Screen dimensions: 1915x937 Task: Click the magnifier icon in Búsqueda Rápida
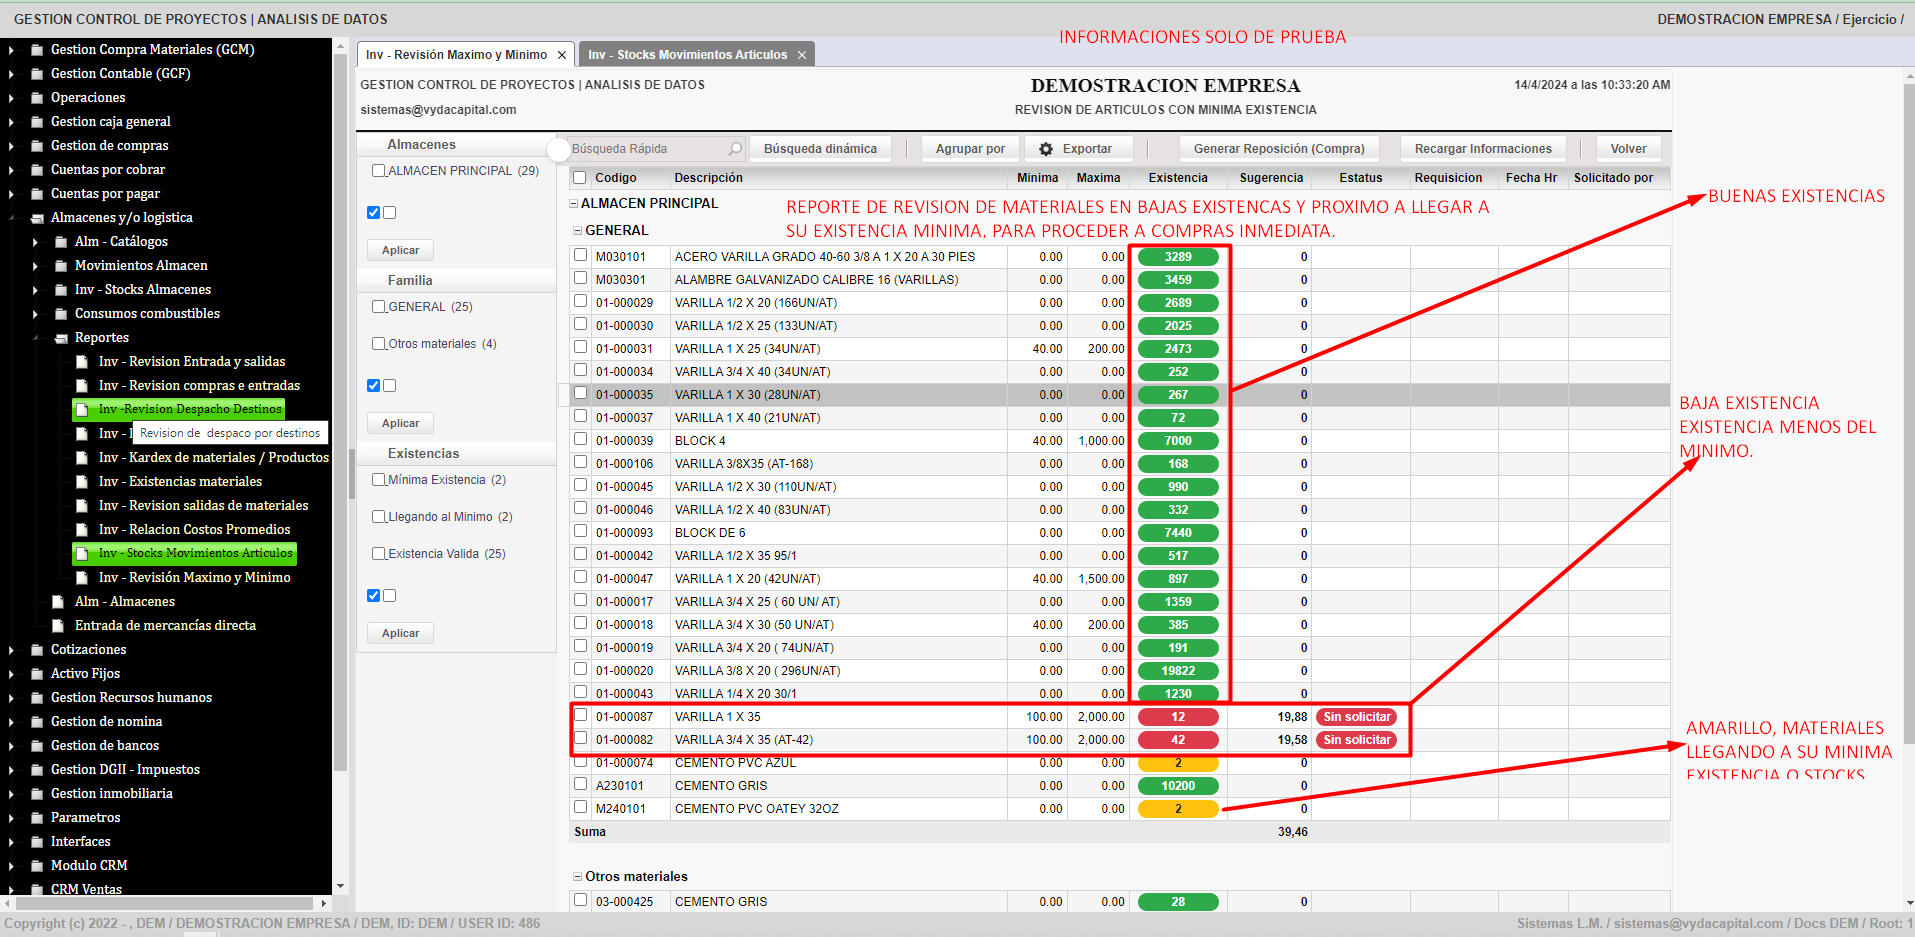coord(735,149)
